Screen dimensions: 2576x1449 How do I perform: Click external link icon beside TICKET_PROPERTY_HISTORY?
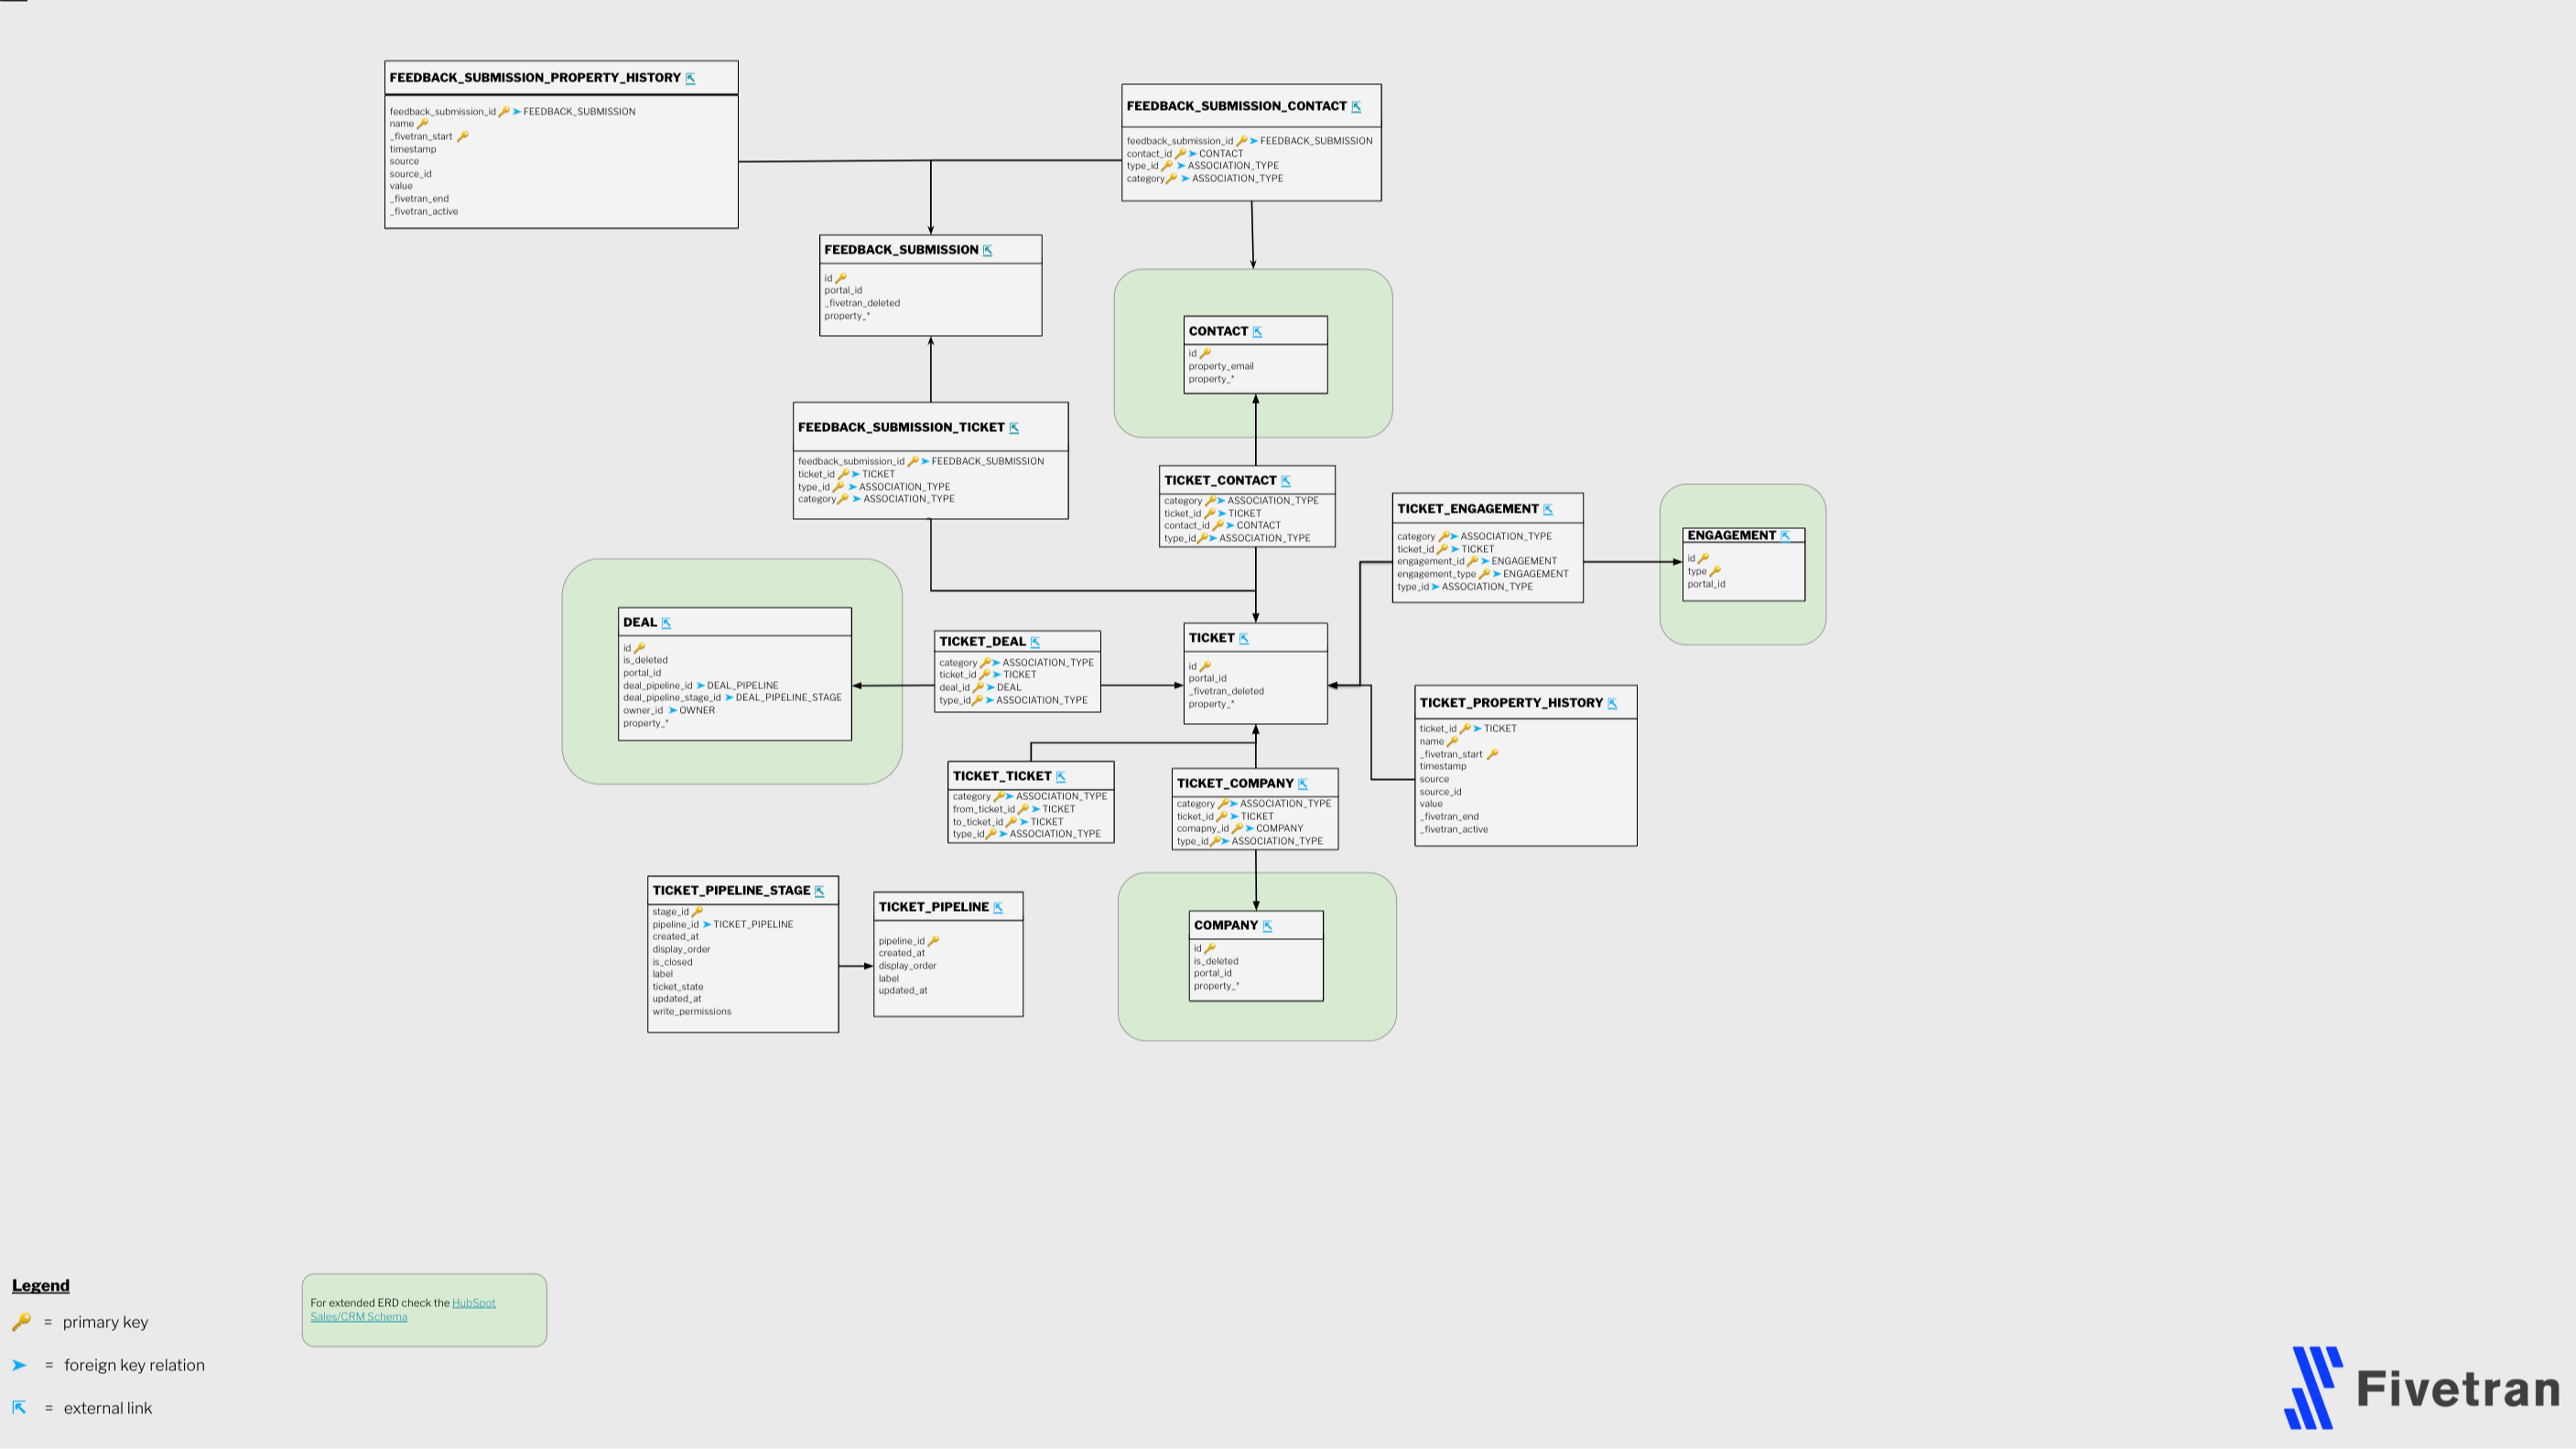[x=1611, y=704]
